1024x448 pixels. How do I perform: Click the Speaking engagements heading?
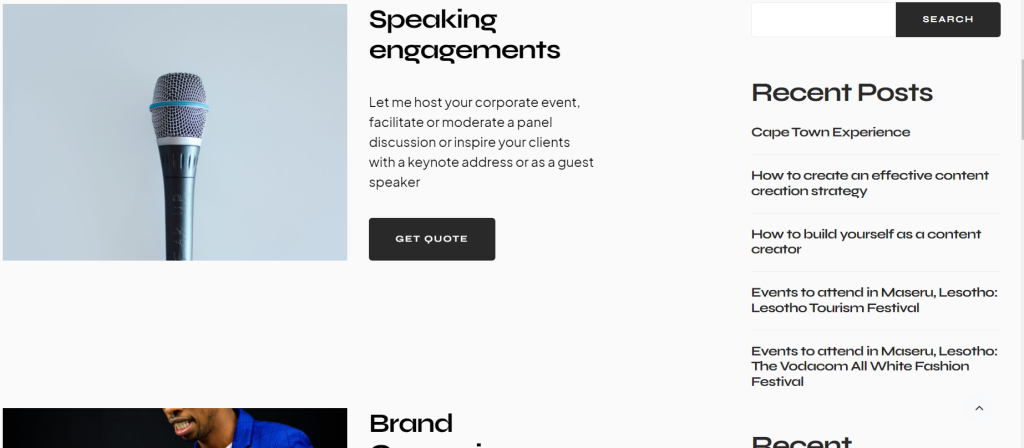click(464, 35)
